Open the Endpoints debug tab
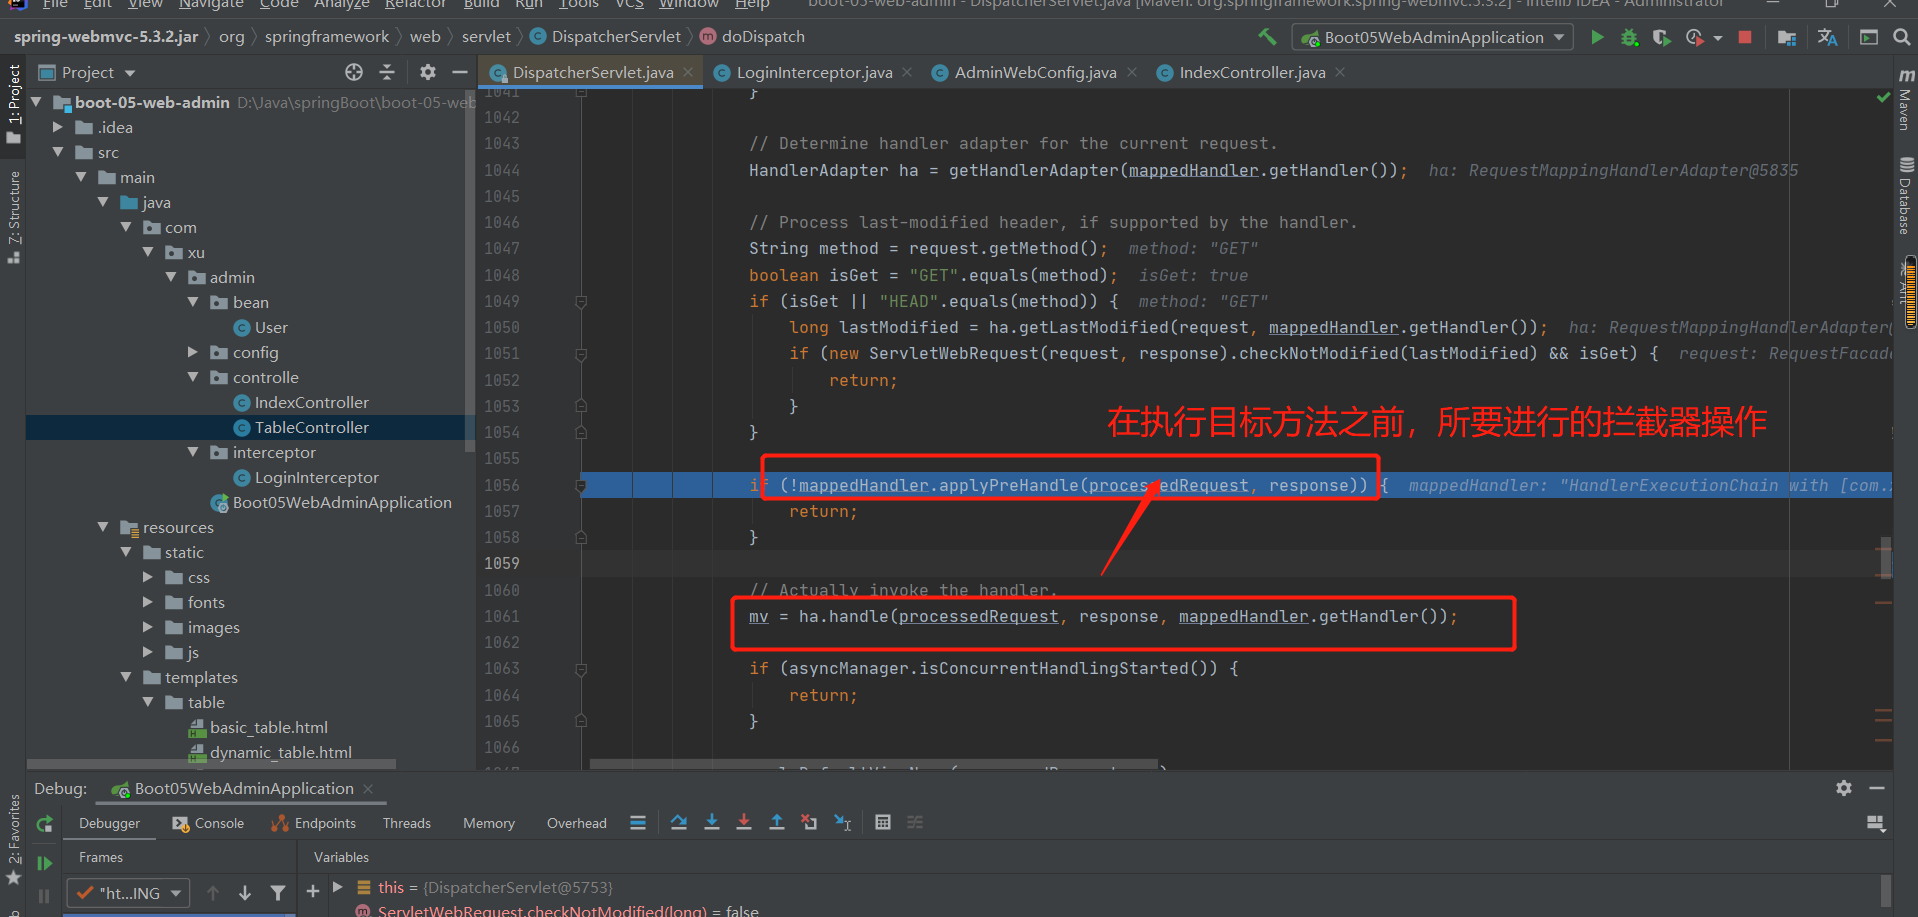 pos(313,823)
